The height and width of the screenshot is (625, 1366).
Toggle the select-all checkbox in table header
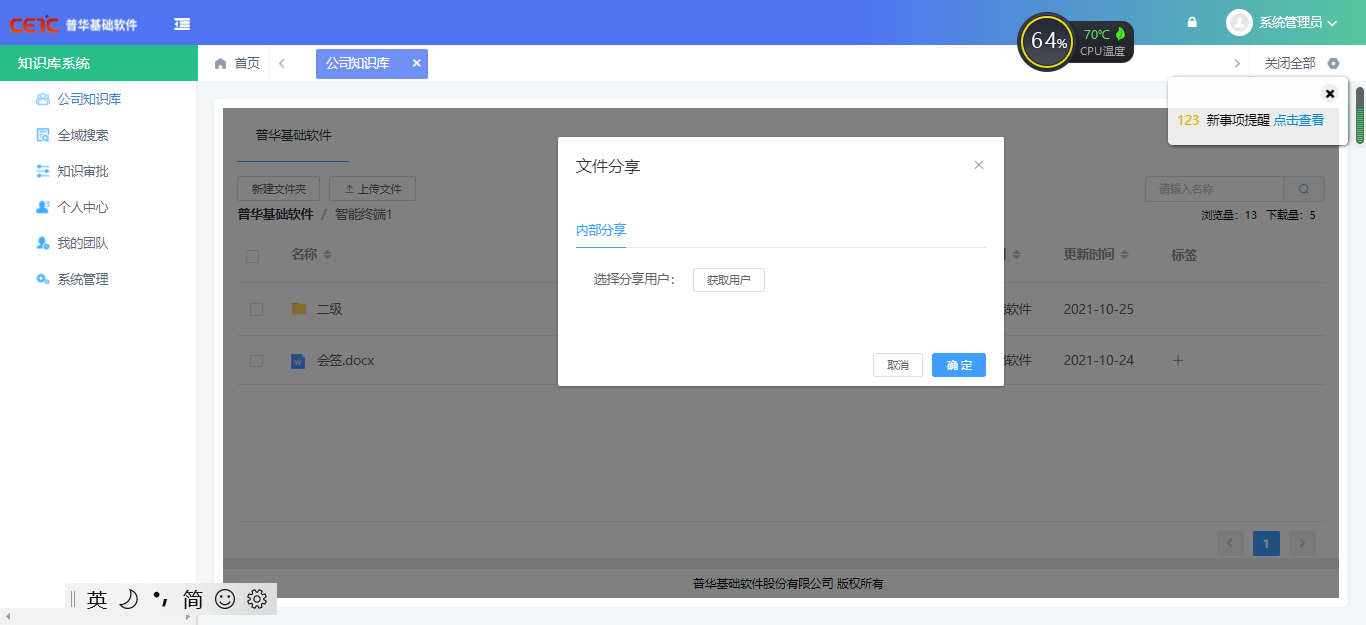click(x=253, y=256)
